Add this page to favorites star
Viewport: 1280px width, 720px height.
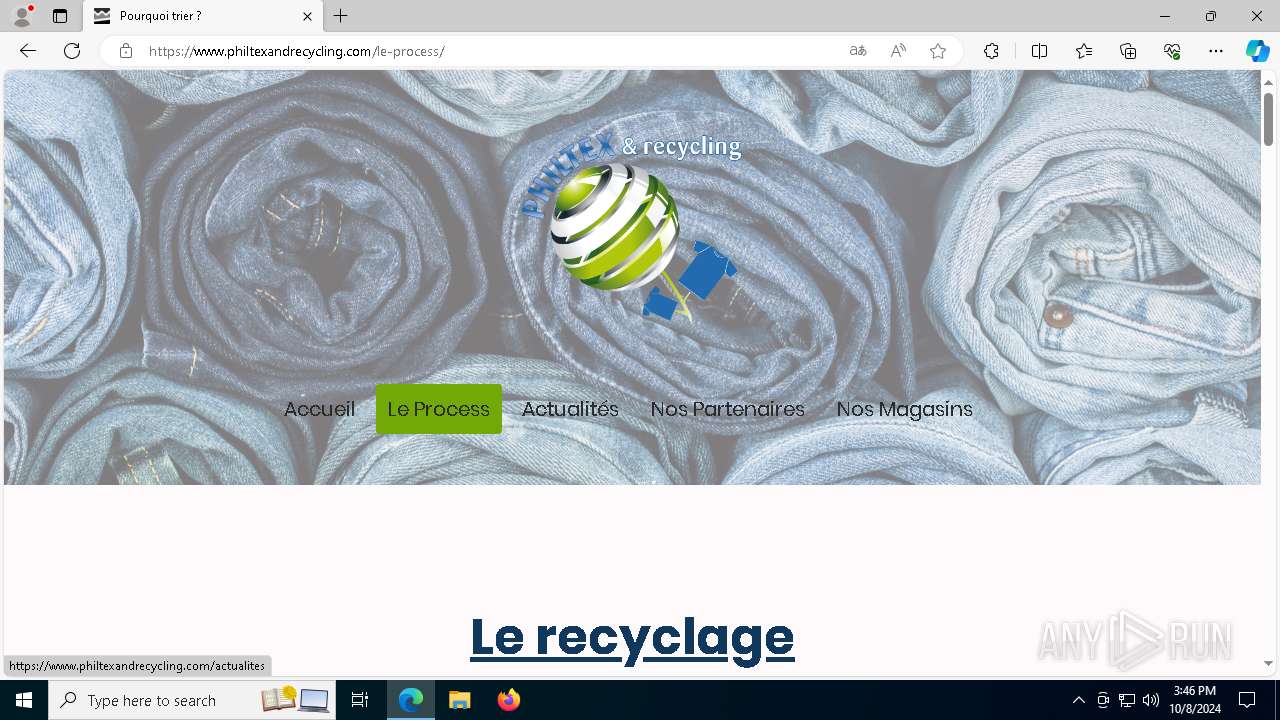[x=938, y=51]
